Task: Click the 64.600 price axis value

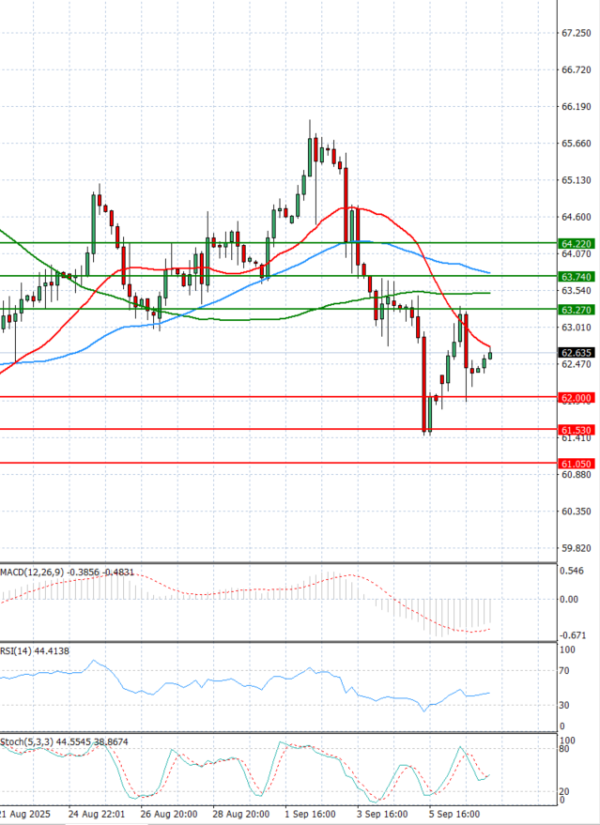Action: [576, 217]
